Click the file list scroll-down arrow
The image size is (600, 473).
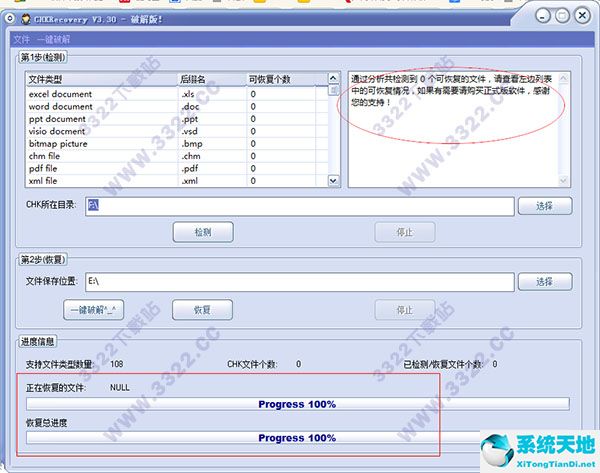(x=334, y=181)
